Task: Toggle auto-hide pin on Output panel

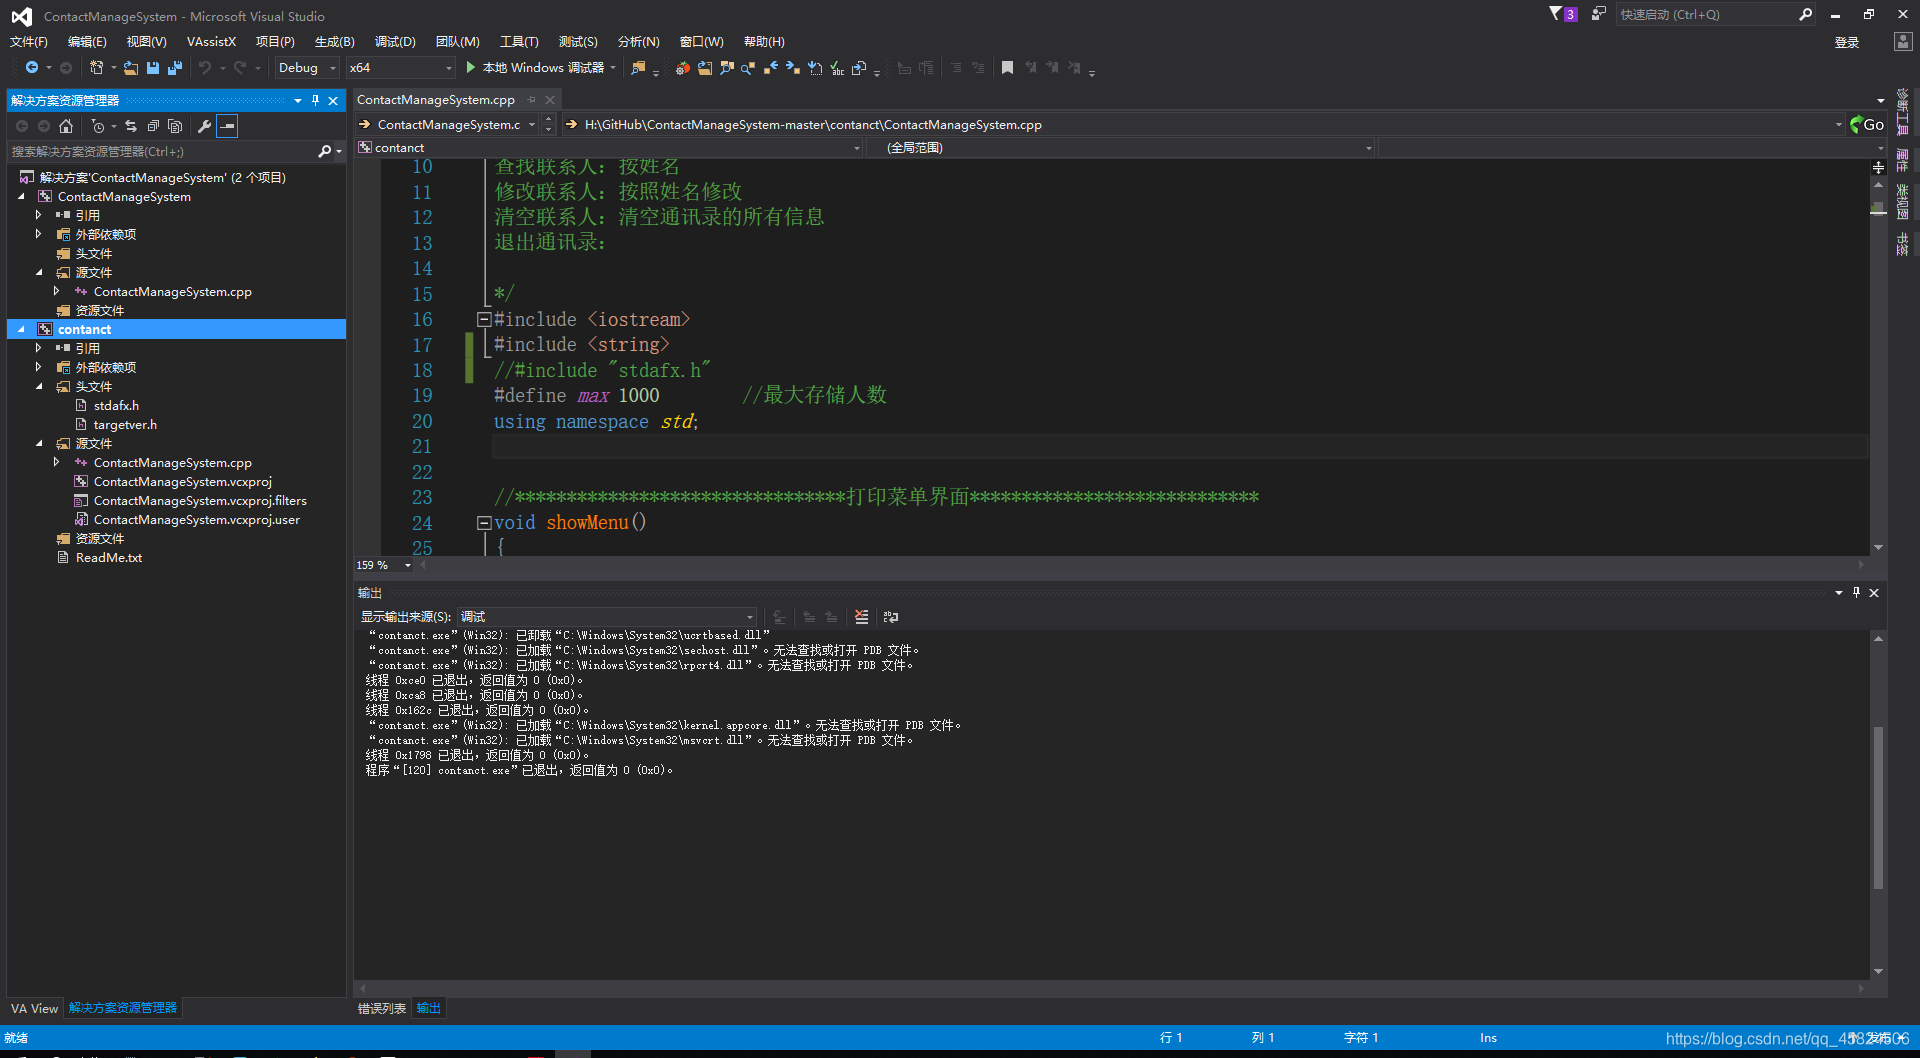Action: (x=1856, y=593)
